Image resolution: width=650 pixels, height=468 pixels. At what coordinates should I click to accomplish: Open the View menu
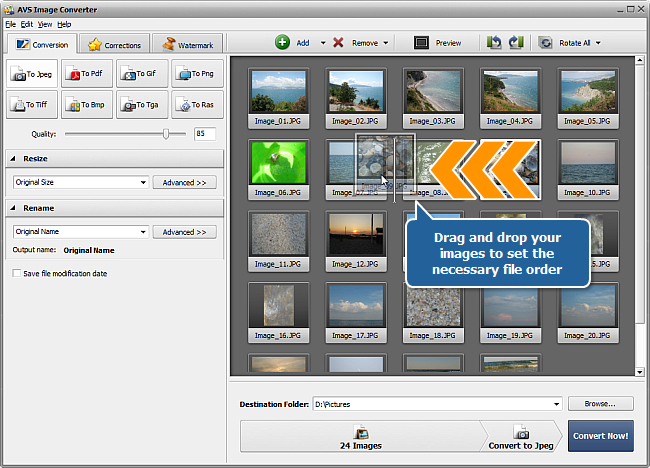click(x=45, y=24)
